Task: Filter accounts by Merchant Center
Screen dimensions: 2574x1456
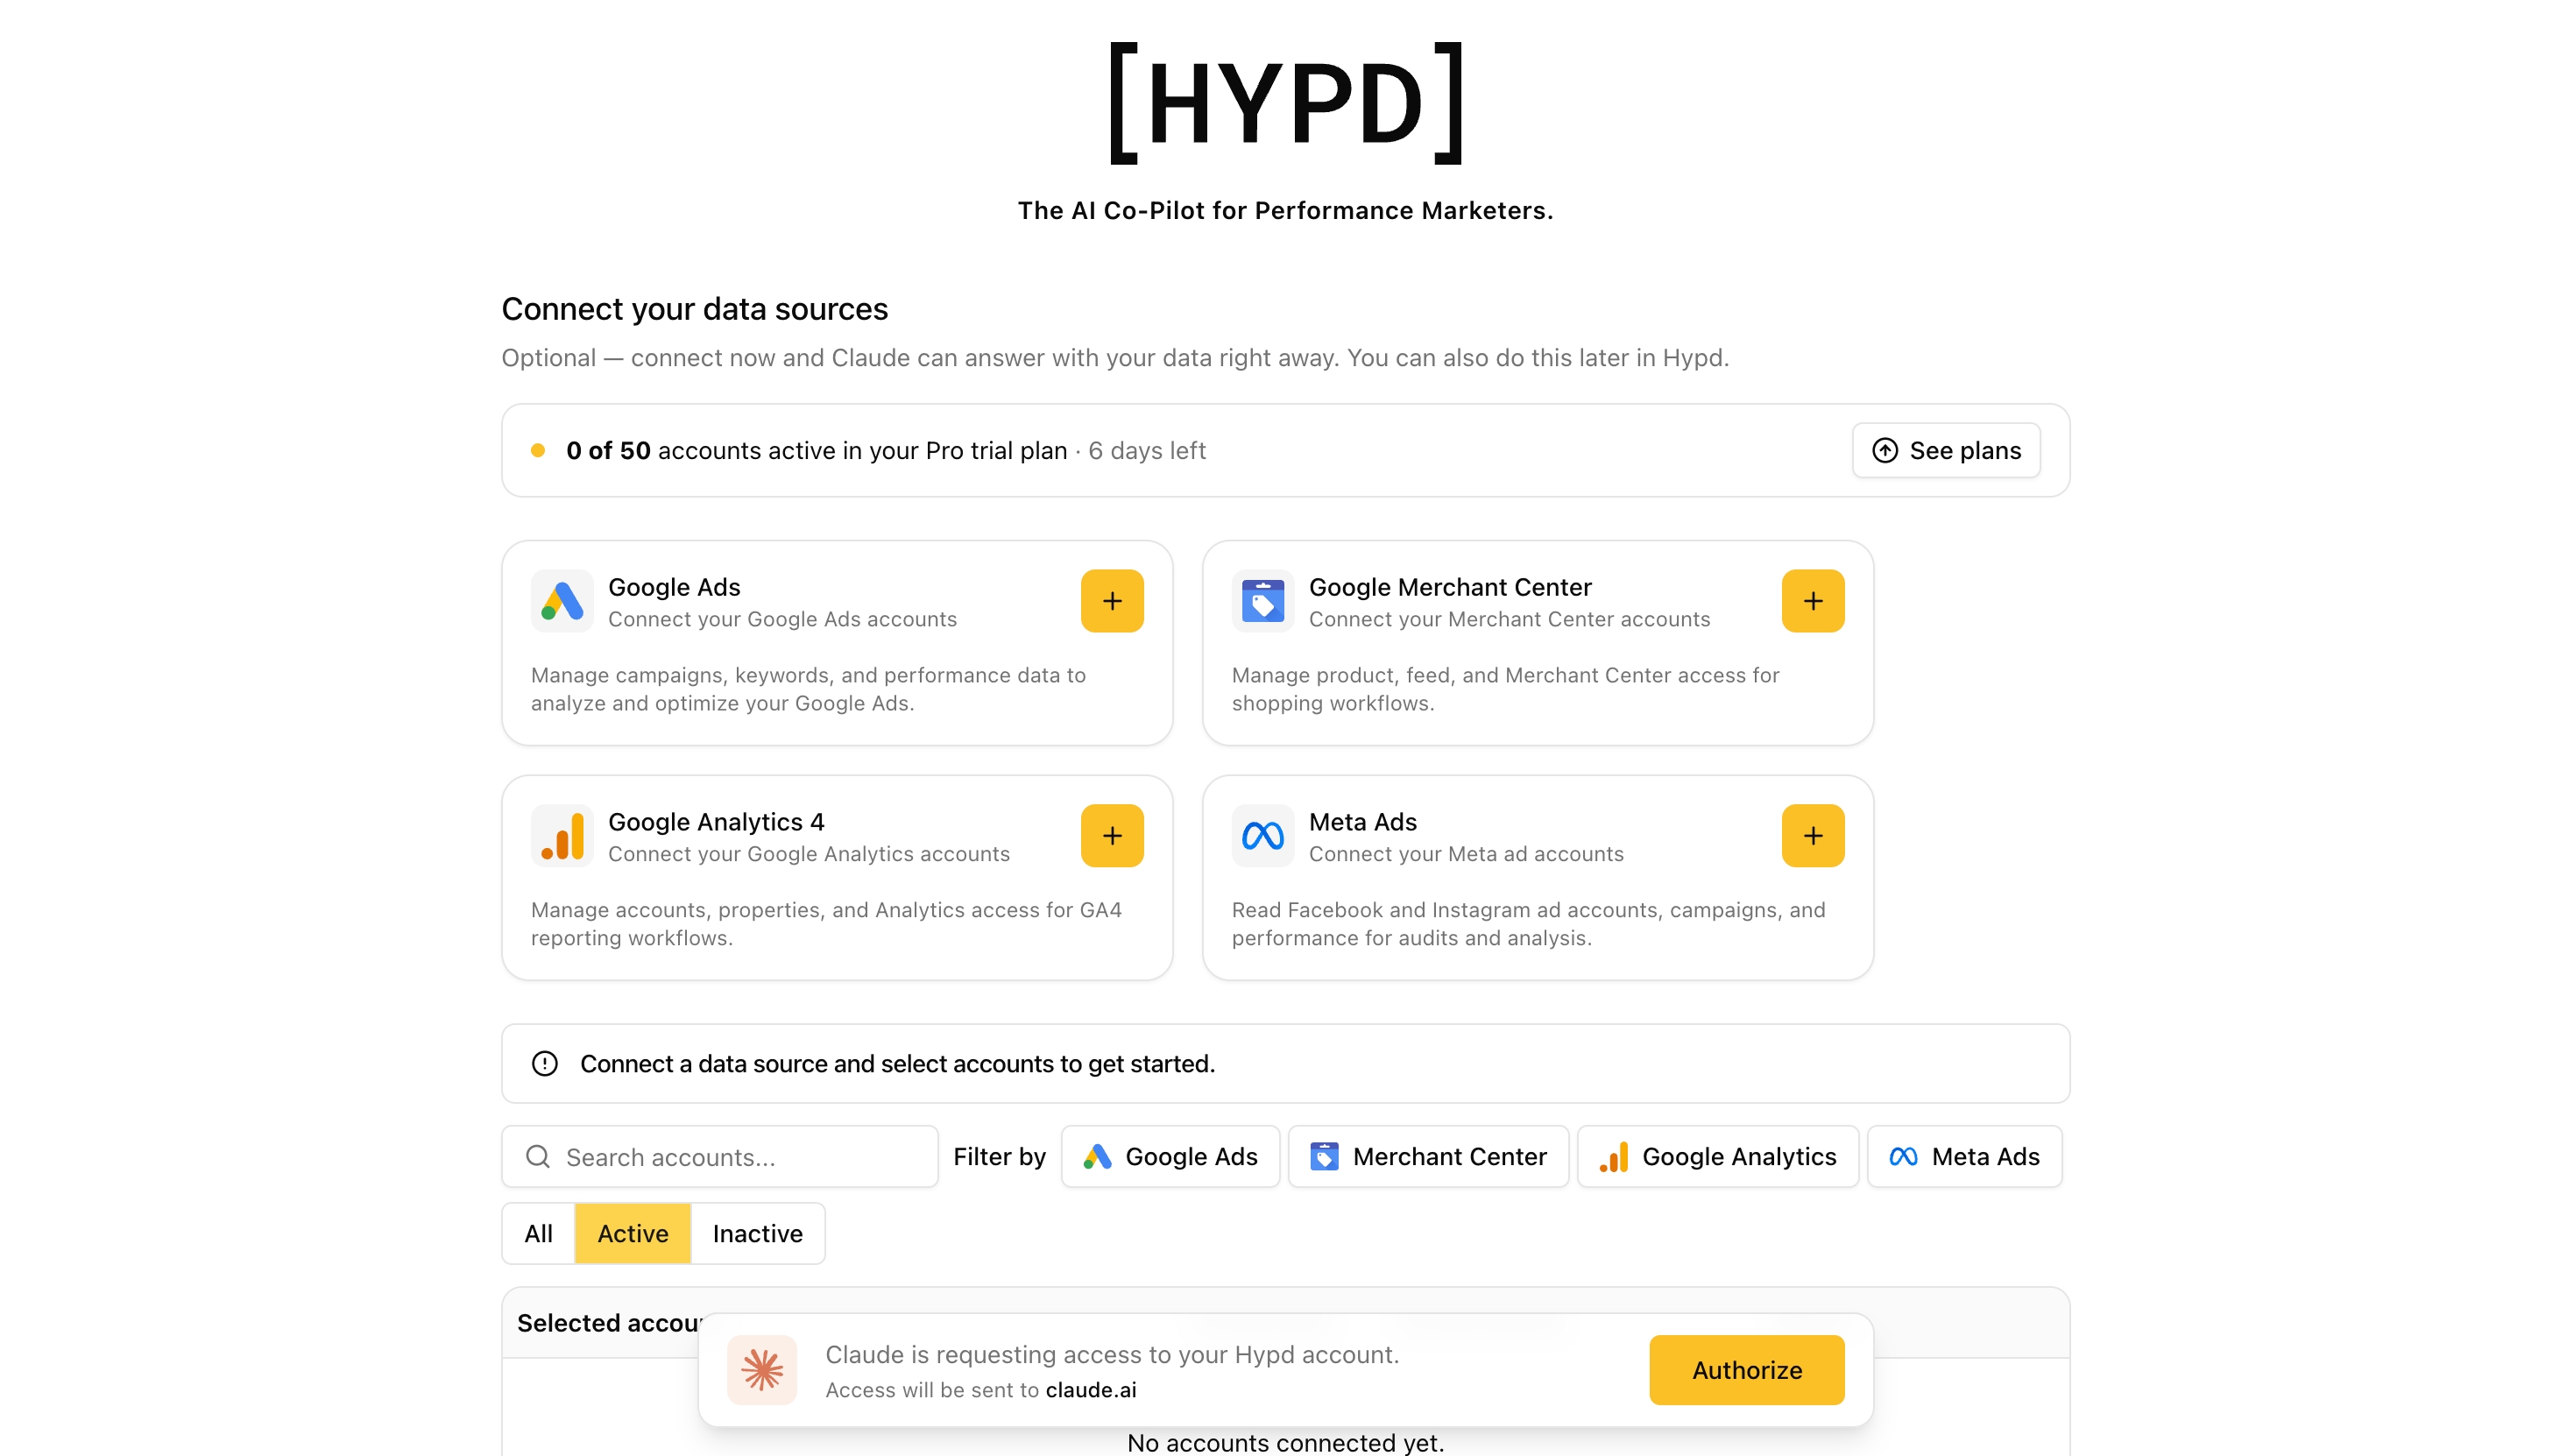Action: pos(1428,1157)
